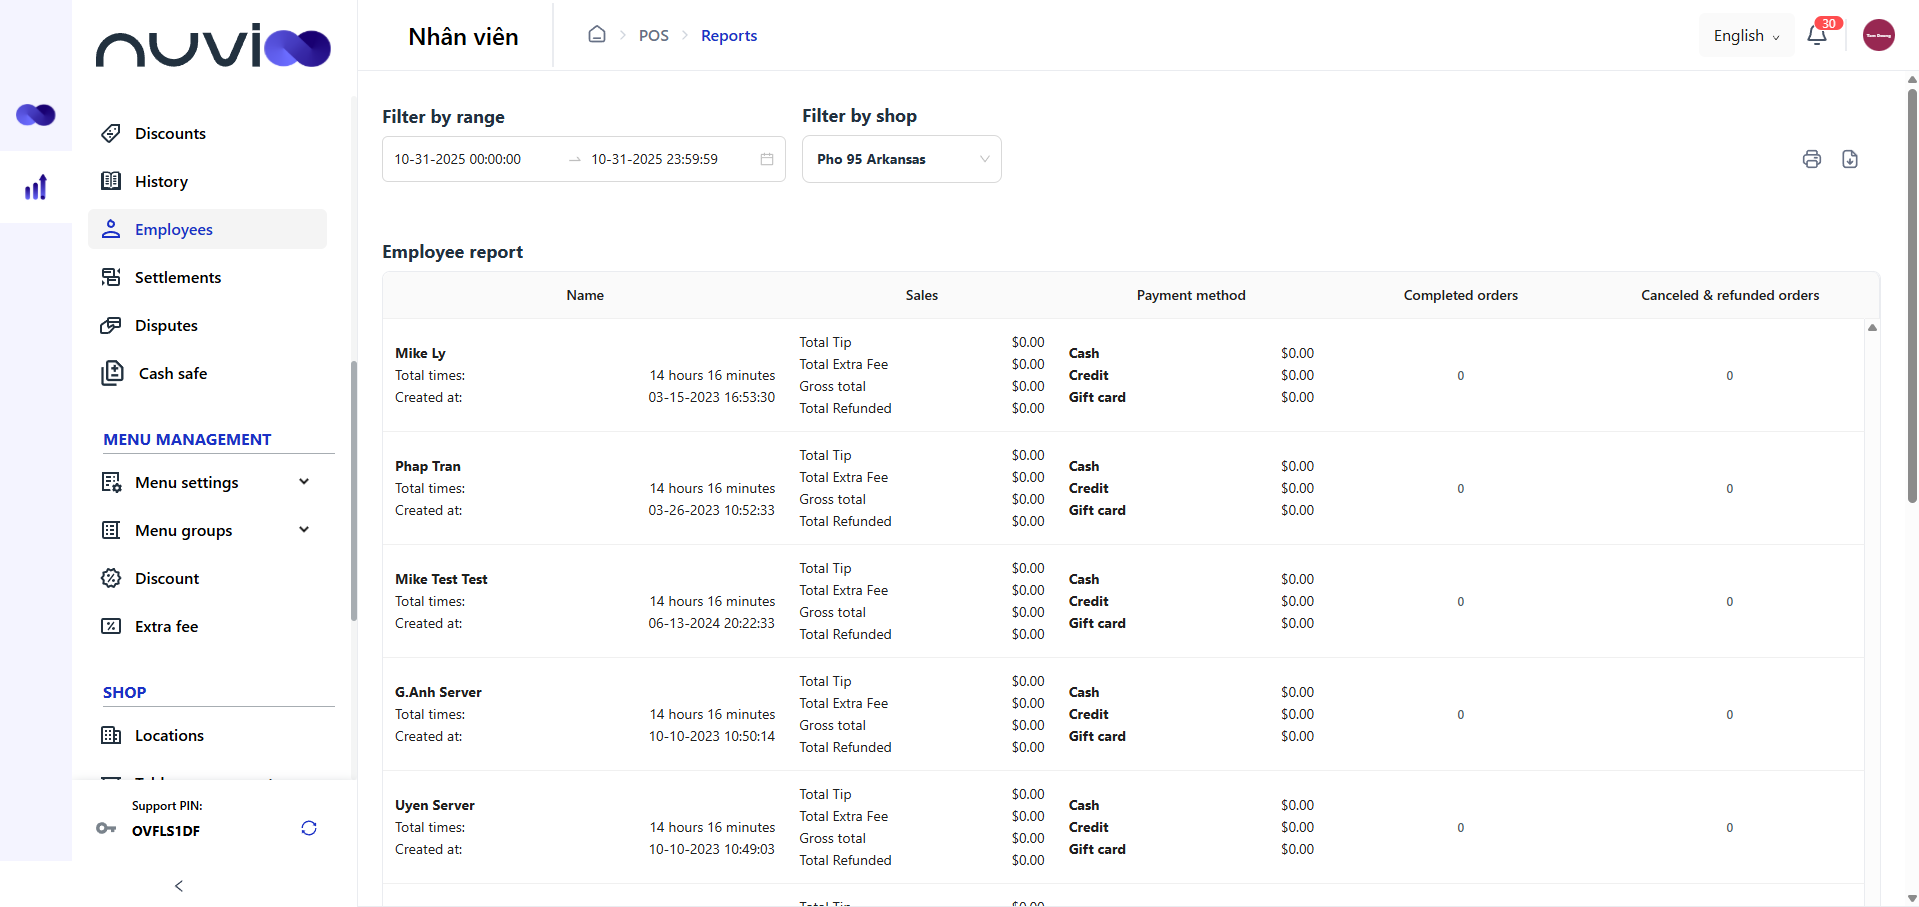Open the English language selector

[1745, 35]
